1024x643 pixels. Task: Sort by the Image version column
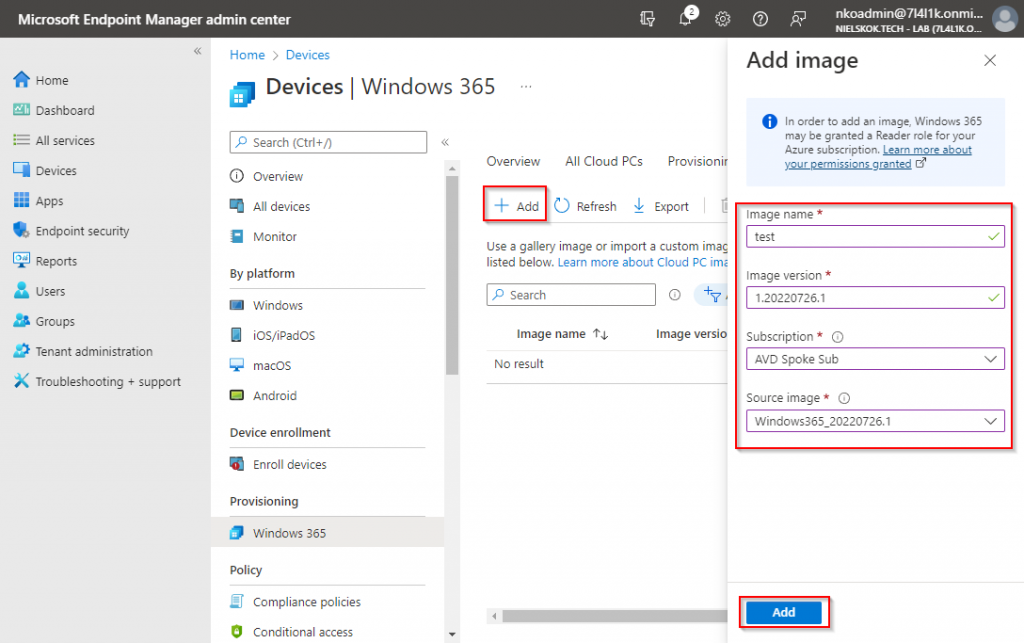click(x=691, y=334)
